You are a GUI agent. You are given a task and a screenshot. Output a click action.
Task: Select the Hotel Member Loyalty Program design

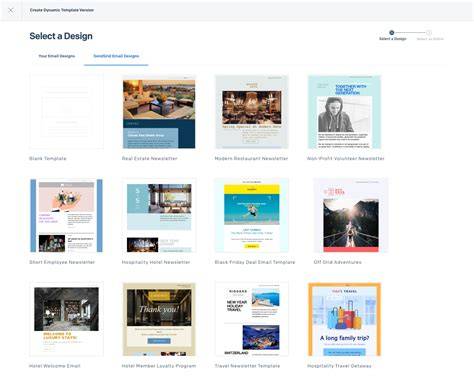(159, 319)
